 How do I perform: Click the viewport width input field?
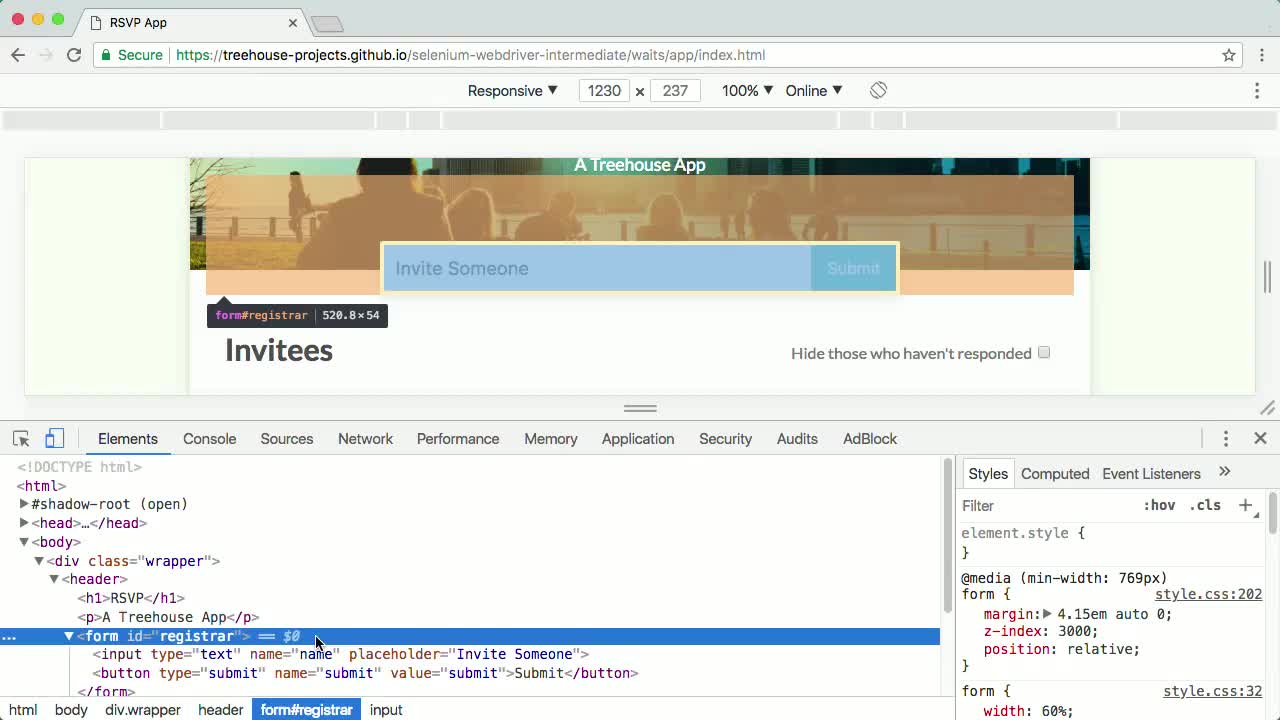click(604, 90)
